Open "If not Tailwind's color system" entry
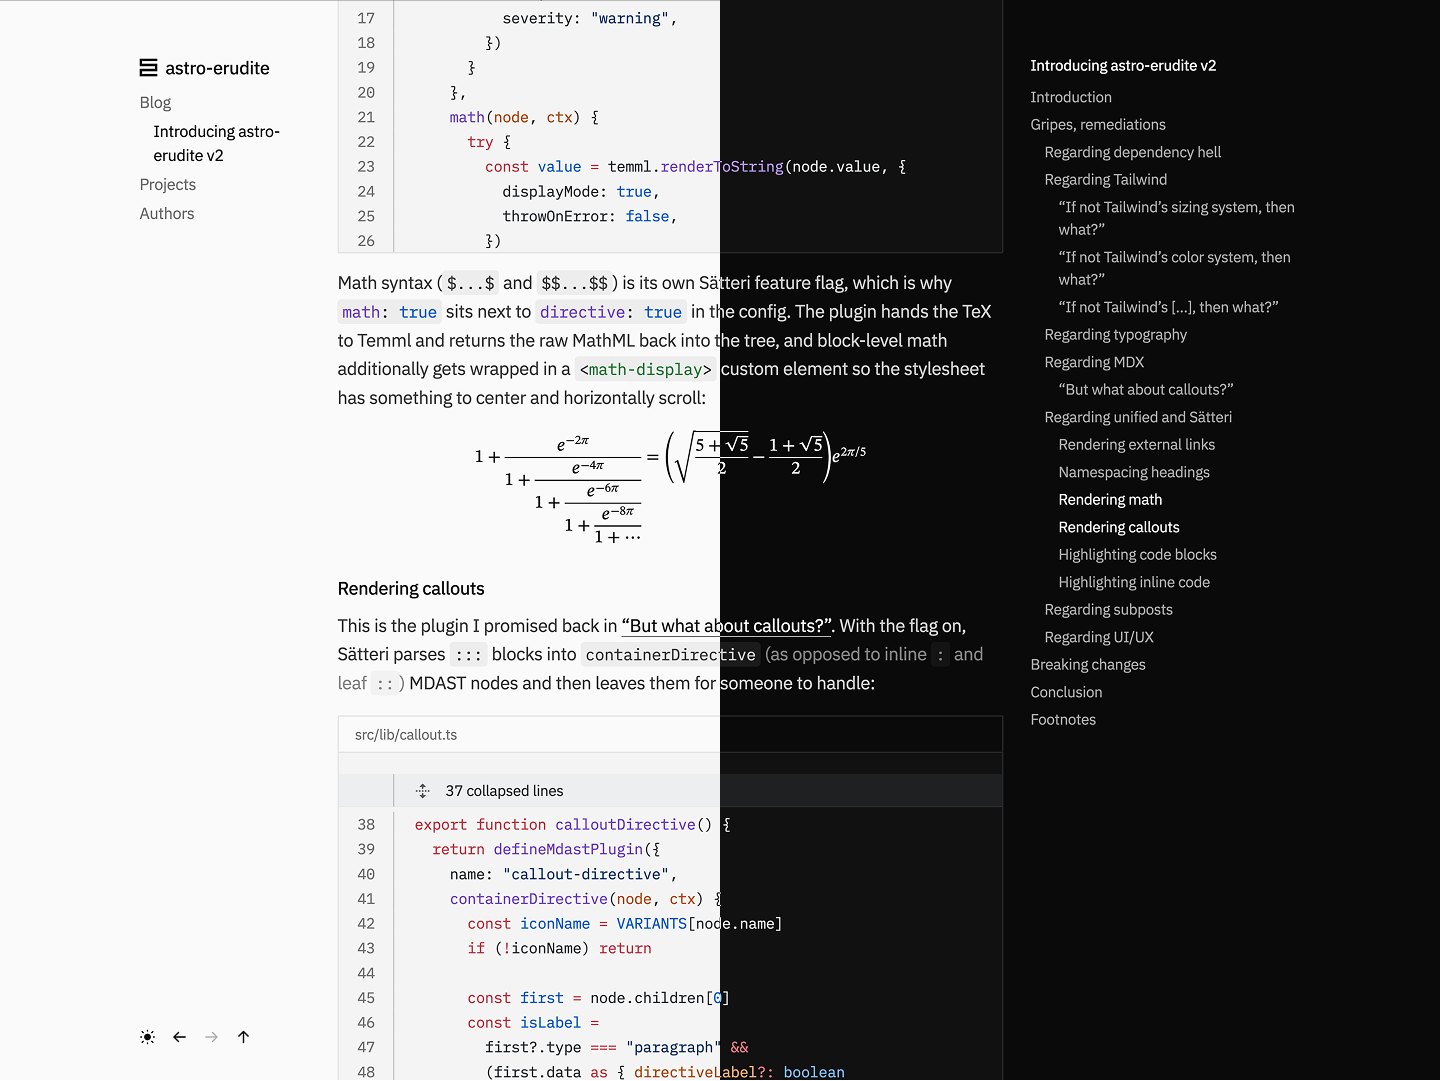The image size is (1440, 1081). tap(1174, 268)
